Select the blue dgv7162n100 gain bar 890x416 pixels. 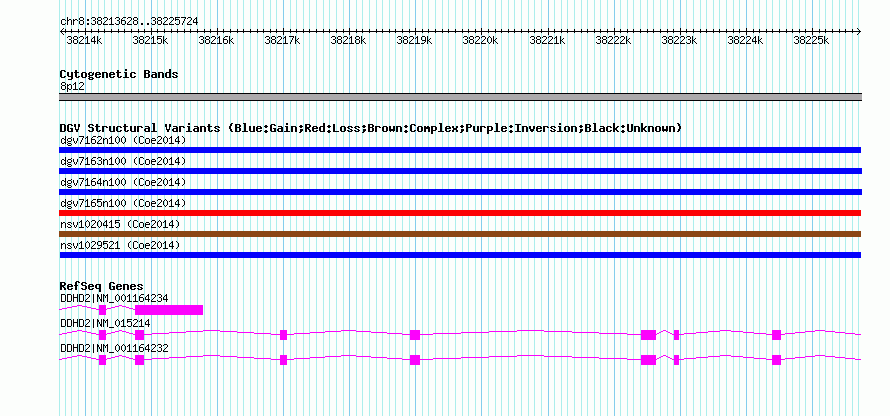point(460,150)
